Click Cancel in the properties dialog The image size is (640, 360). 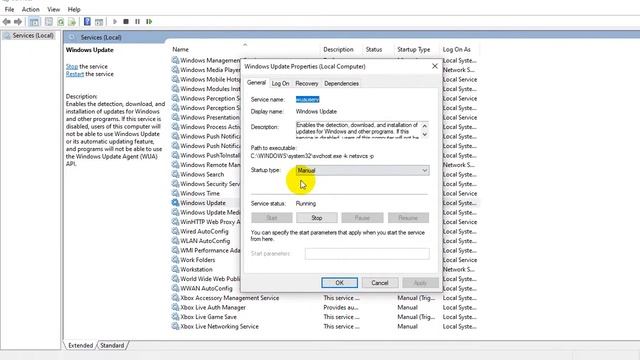coord(380,283)
